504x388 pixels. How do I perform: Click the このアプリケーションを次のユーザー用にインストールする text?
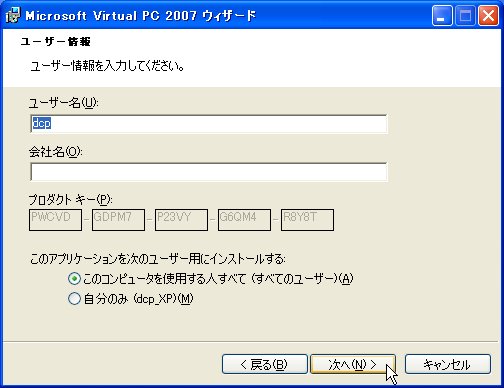point(157,258)
